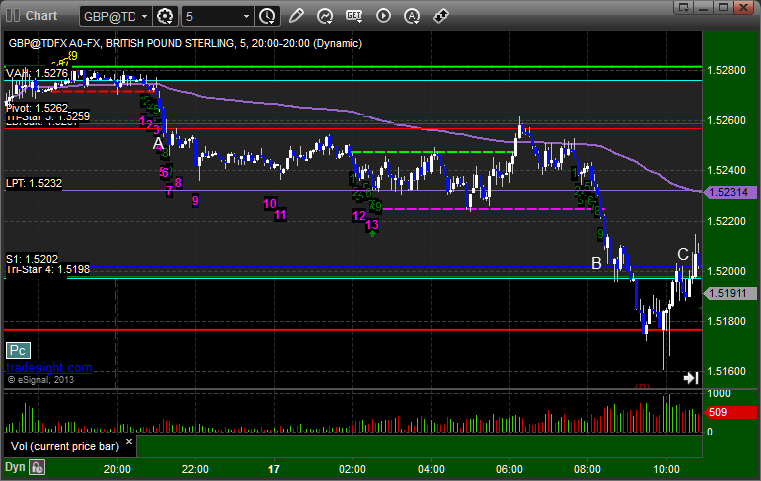
Task: Click the white letter C annotation
Action: [x=683, y=254]
